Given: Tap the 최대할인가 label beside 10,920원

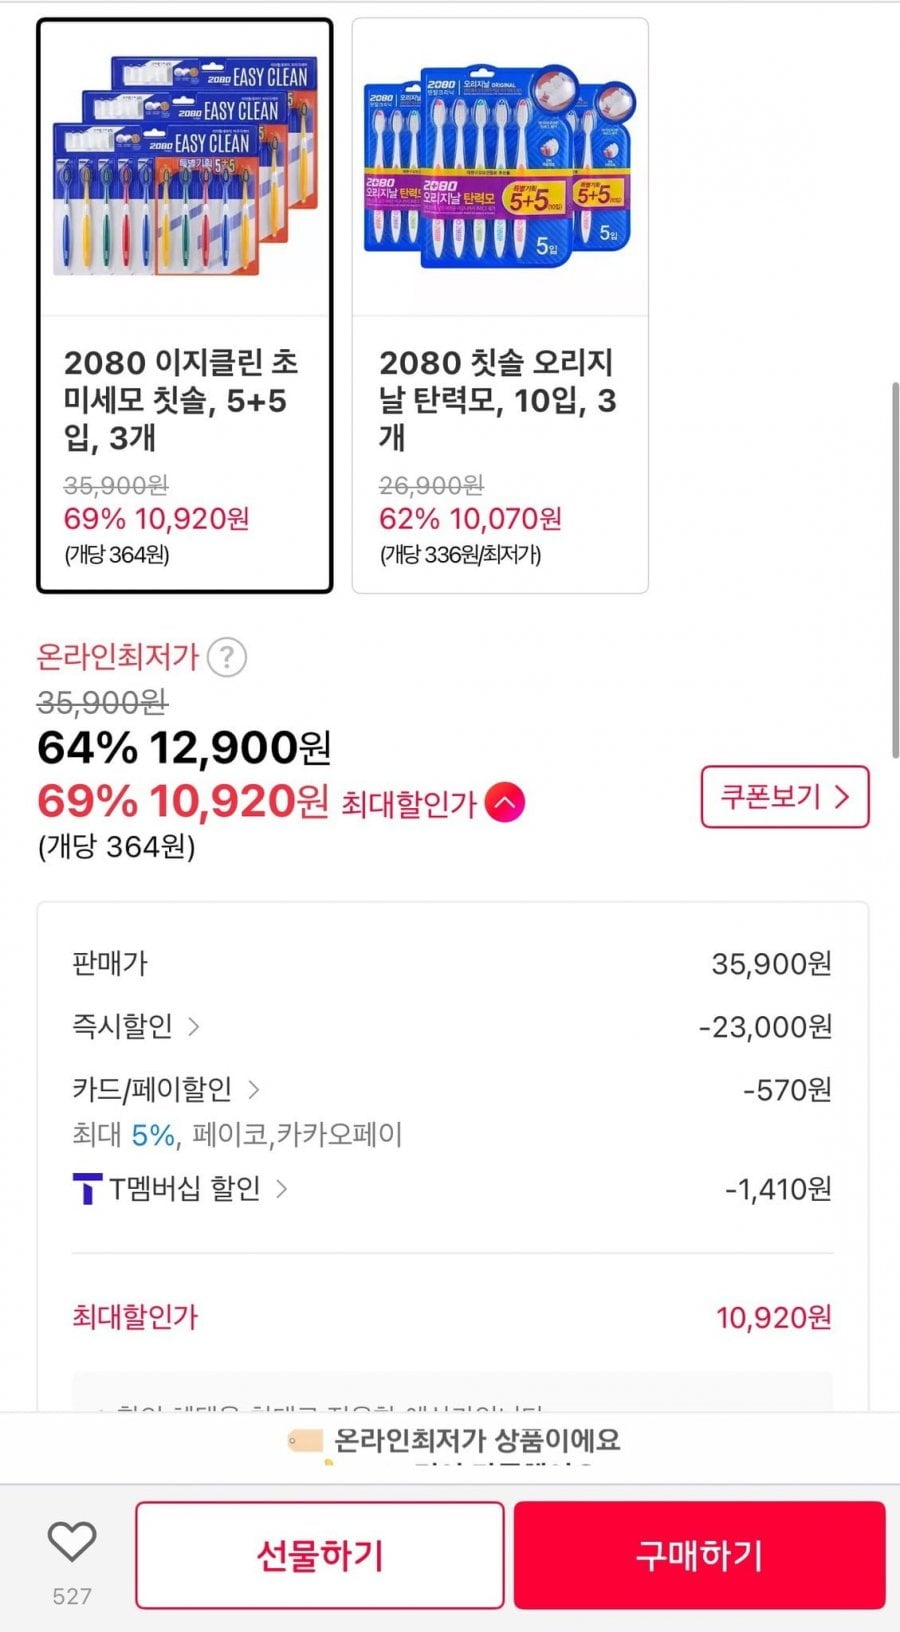Looking at the screenshot, I should (x=408, y=804).
